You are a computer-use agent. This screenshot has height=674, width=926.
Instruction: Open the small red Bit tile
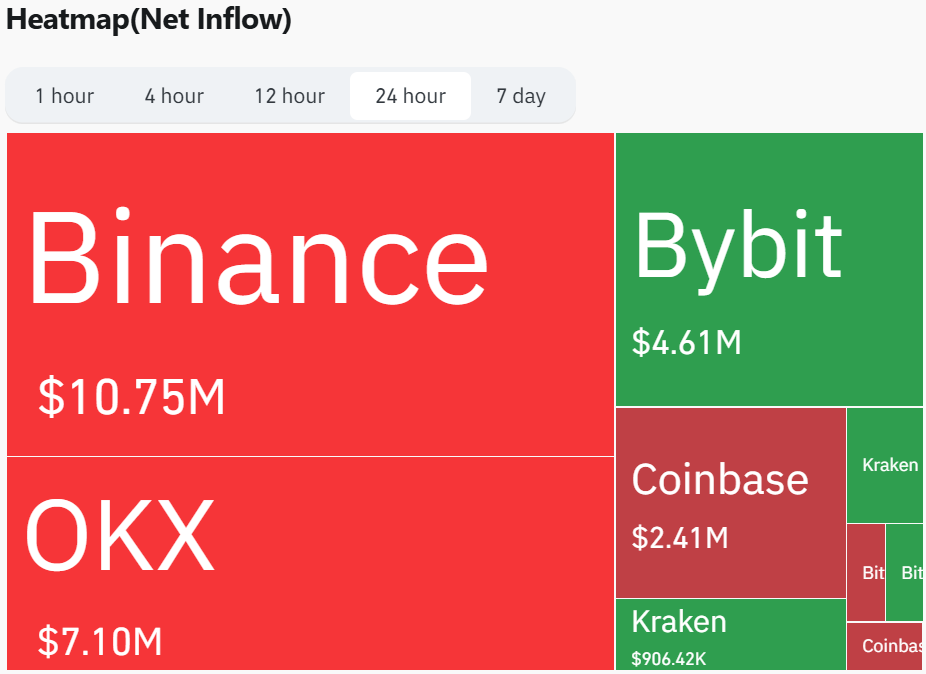pyautogui.click(x=866, y=572)
